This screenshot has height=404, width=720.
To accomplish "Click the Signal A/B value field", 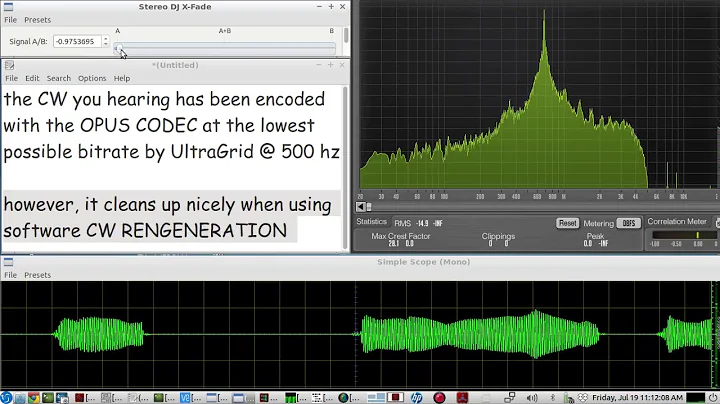I will (77, 41).
